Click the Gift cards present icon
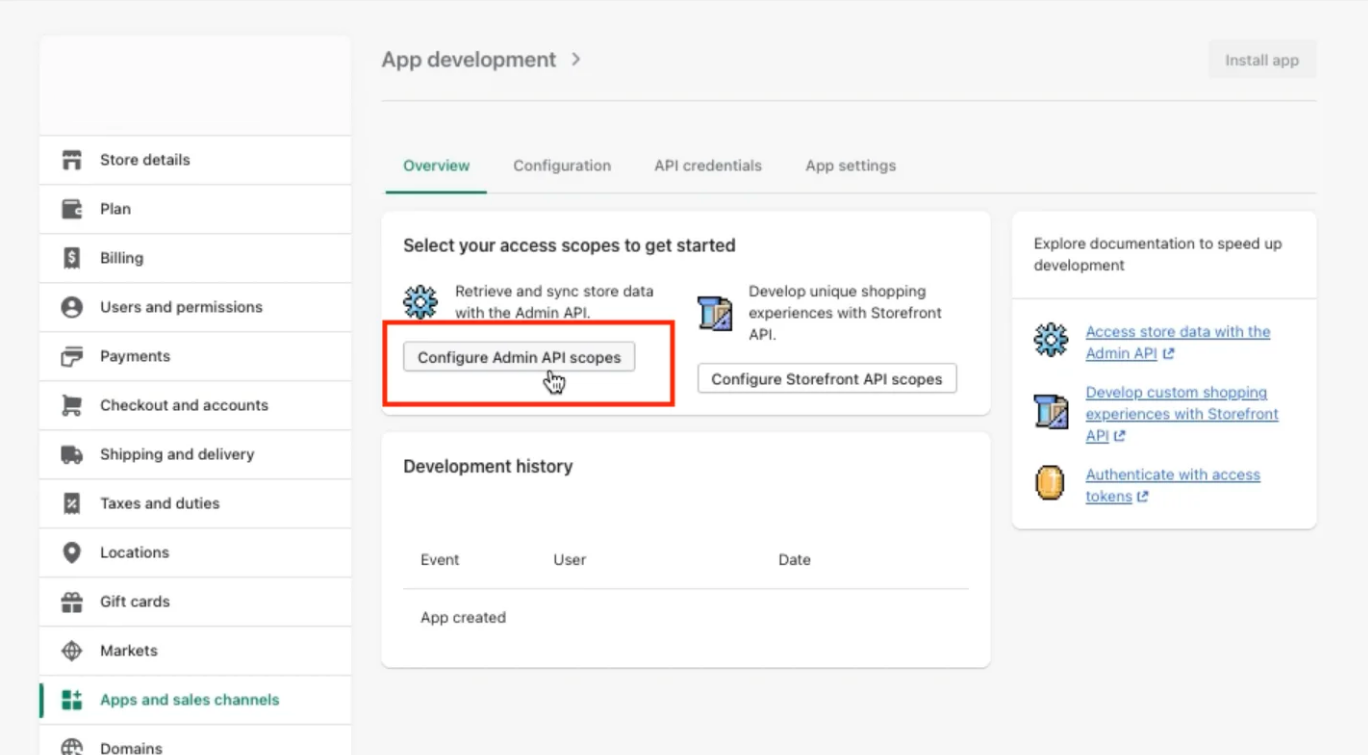 [x=72, y=602]
